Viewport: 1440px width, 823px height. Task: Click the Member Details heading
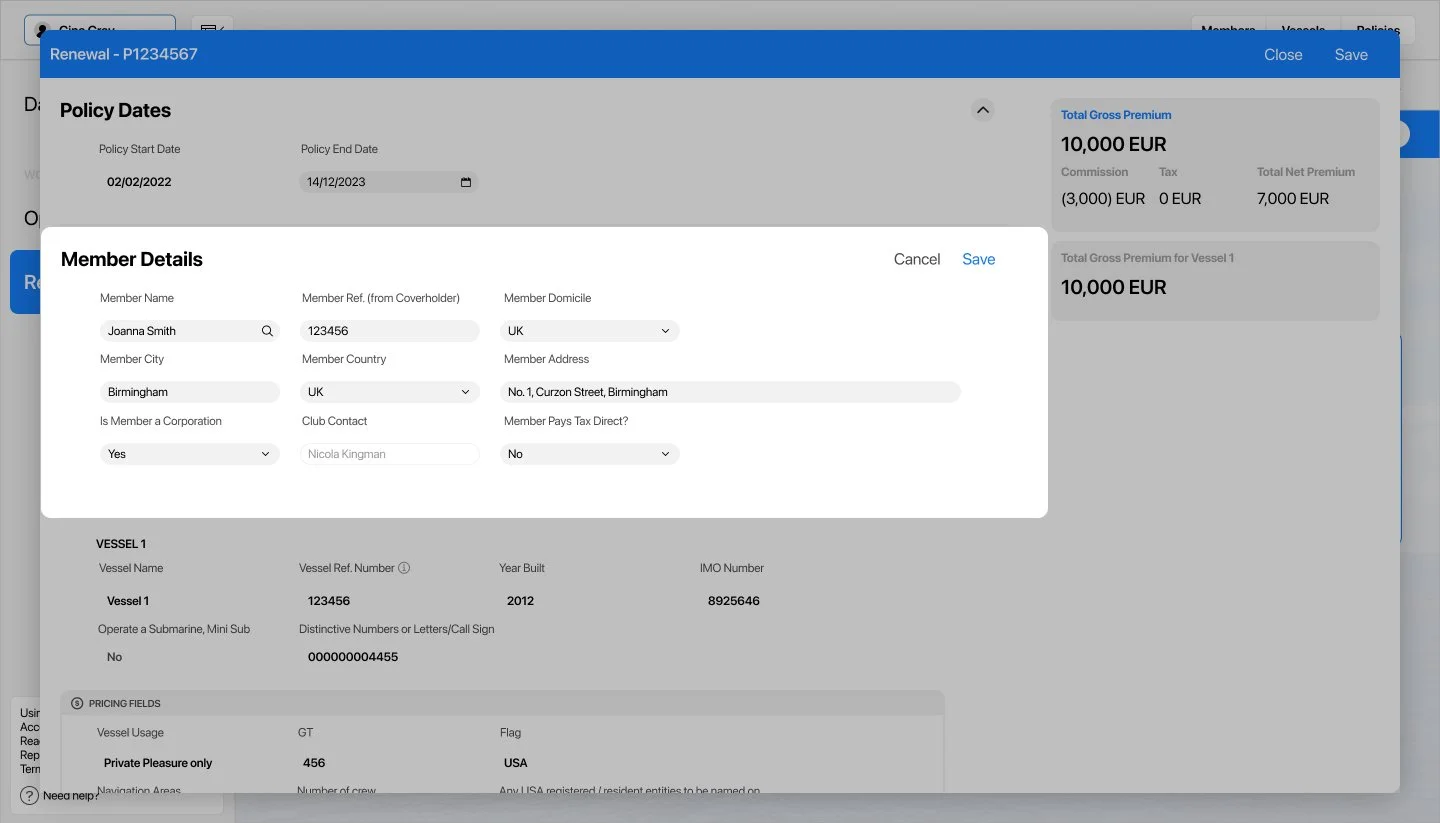coord(132,259)
